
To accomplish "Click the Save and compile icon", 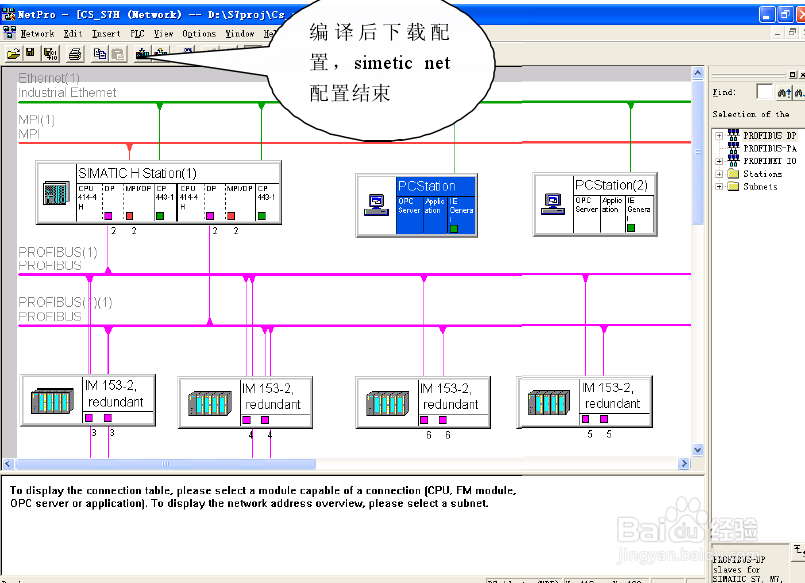I will (48, 53).
